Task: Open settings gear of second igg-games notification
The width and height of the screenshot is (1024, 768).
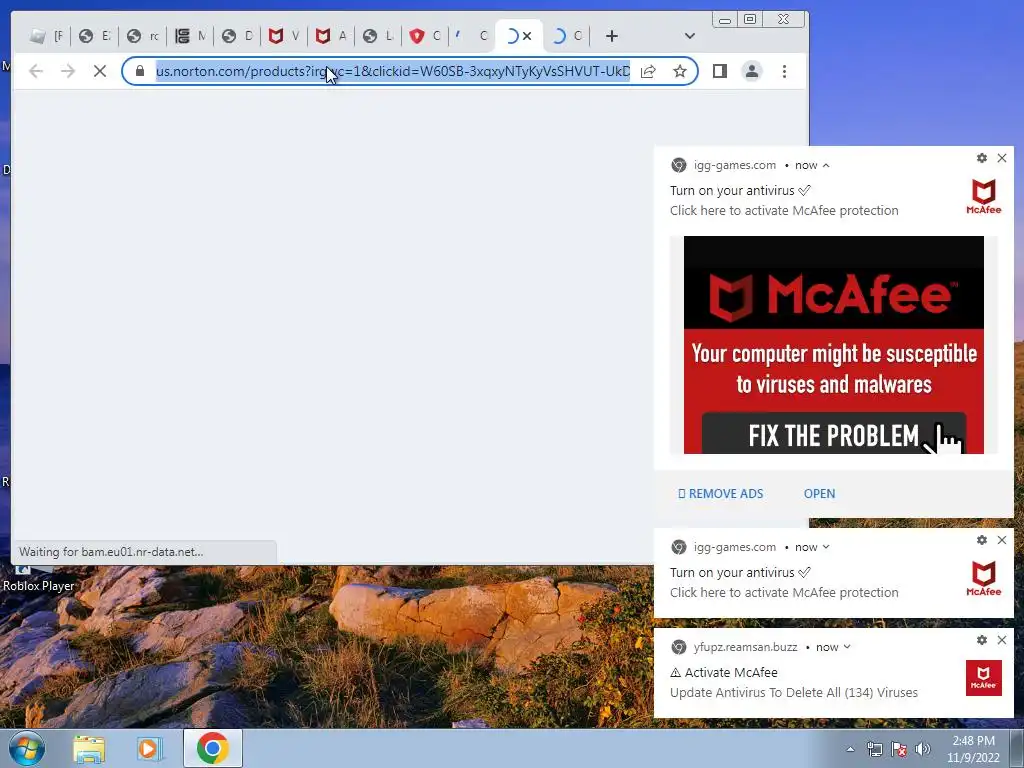Action: [982, 540]
